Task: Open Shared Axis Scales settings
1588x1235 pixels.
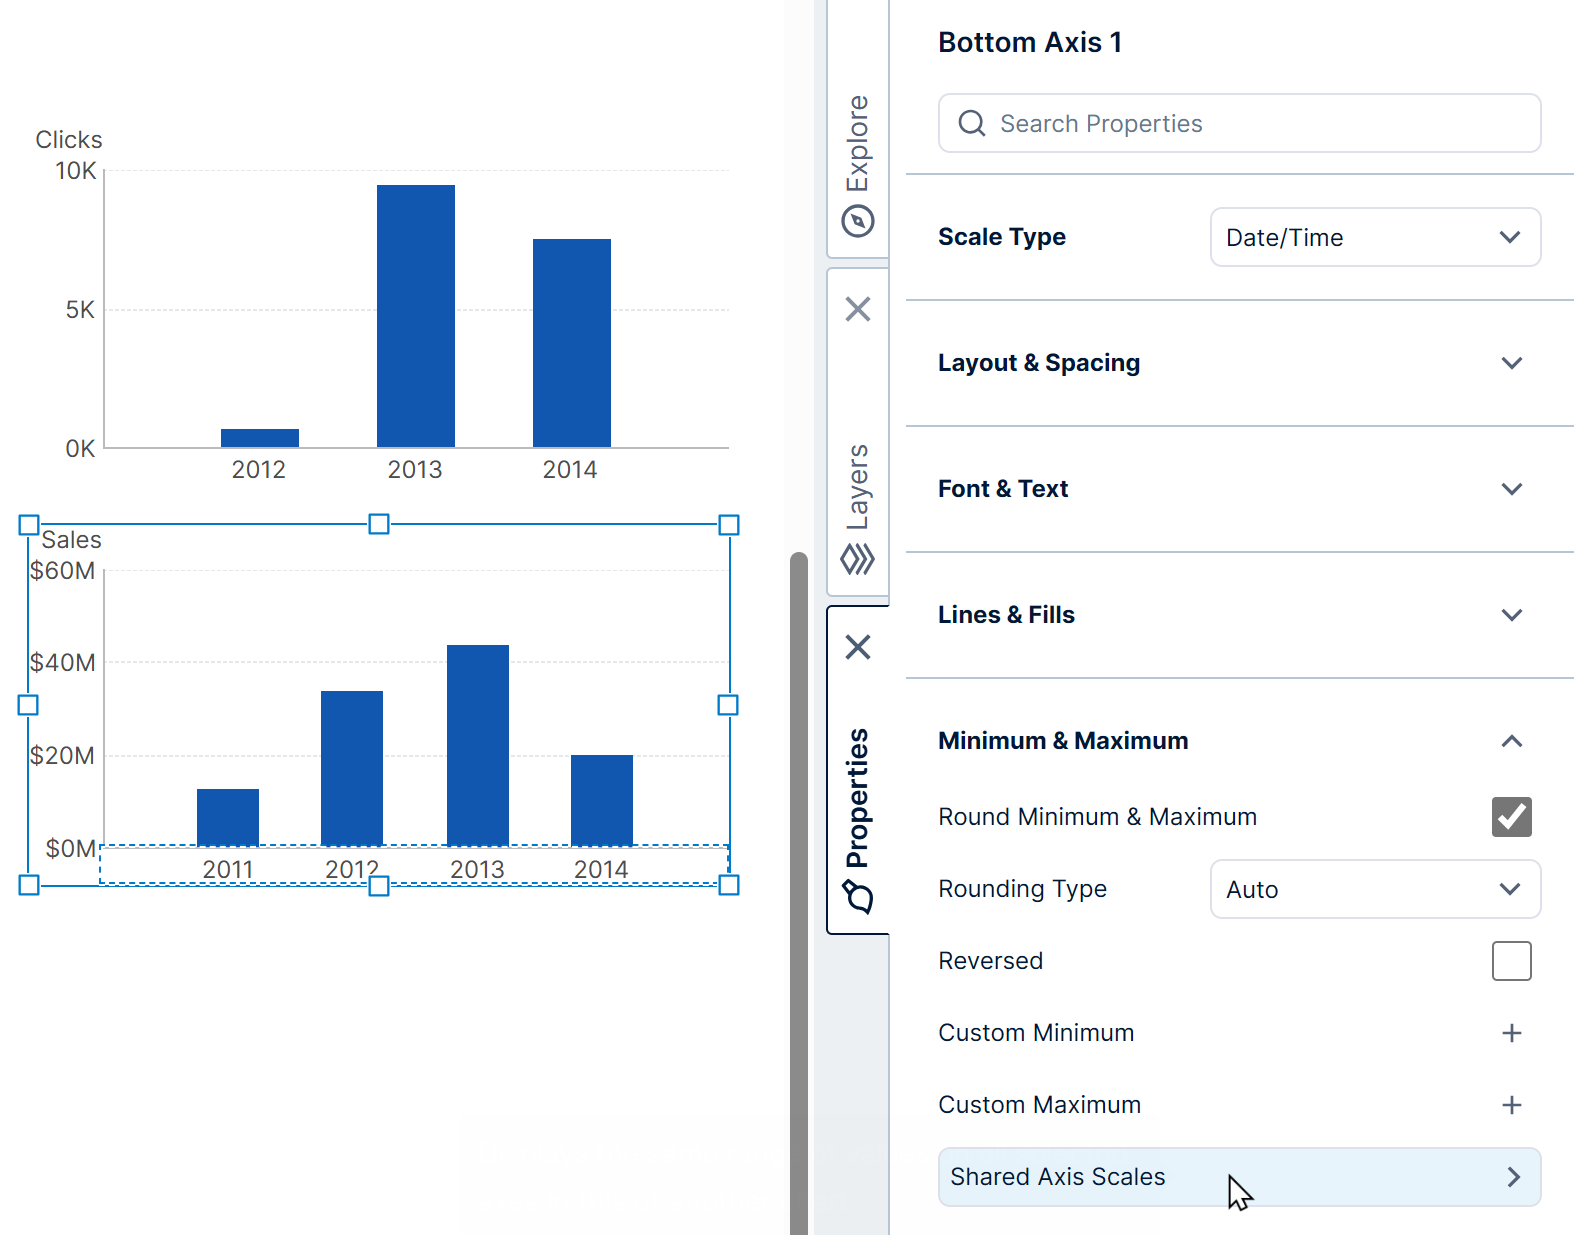Action: tap(1239, 1177)
